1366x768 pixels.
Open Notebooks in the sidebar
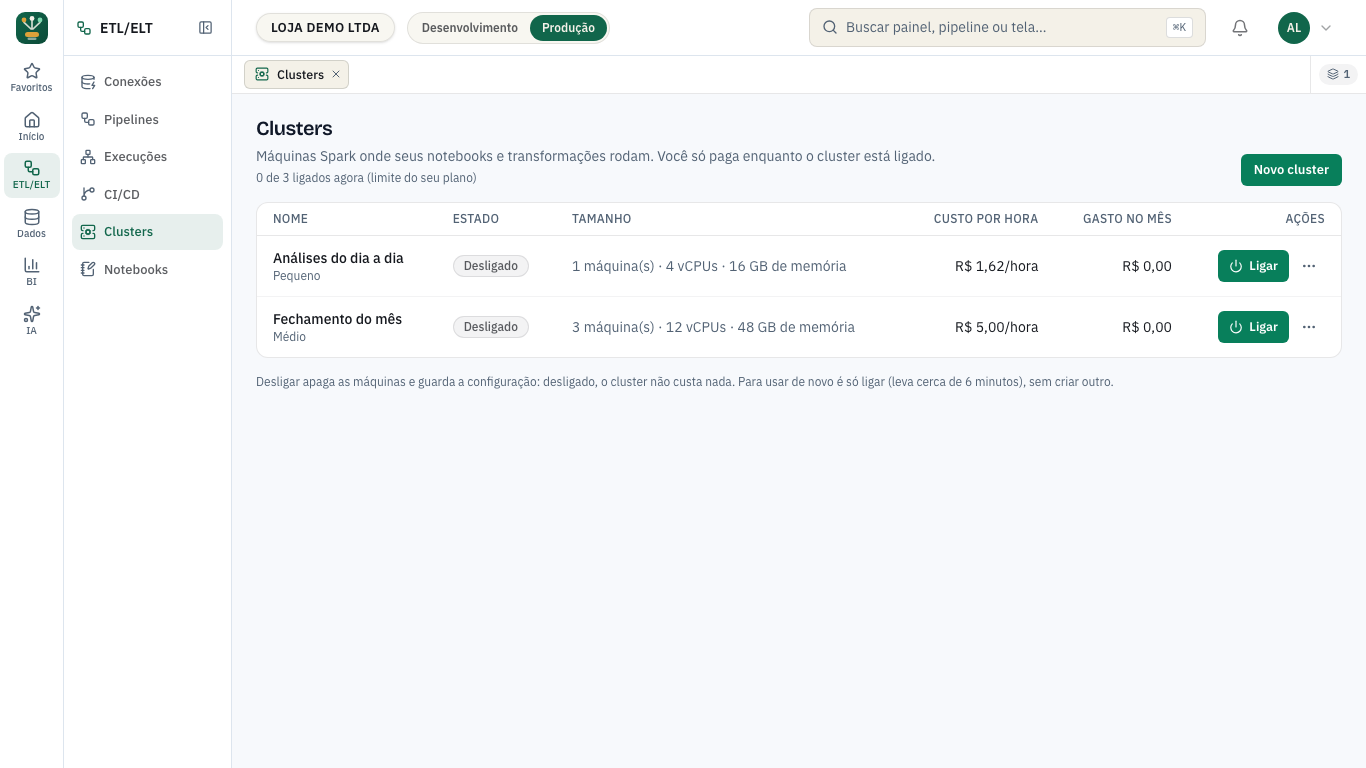point(147,270)
